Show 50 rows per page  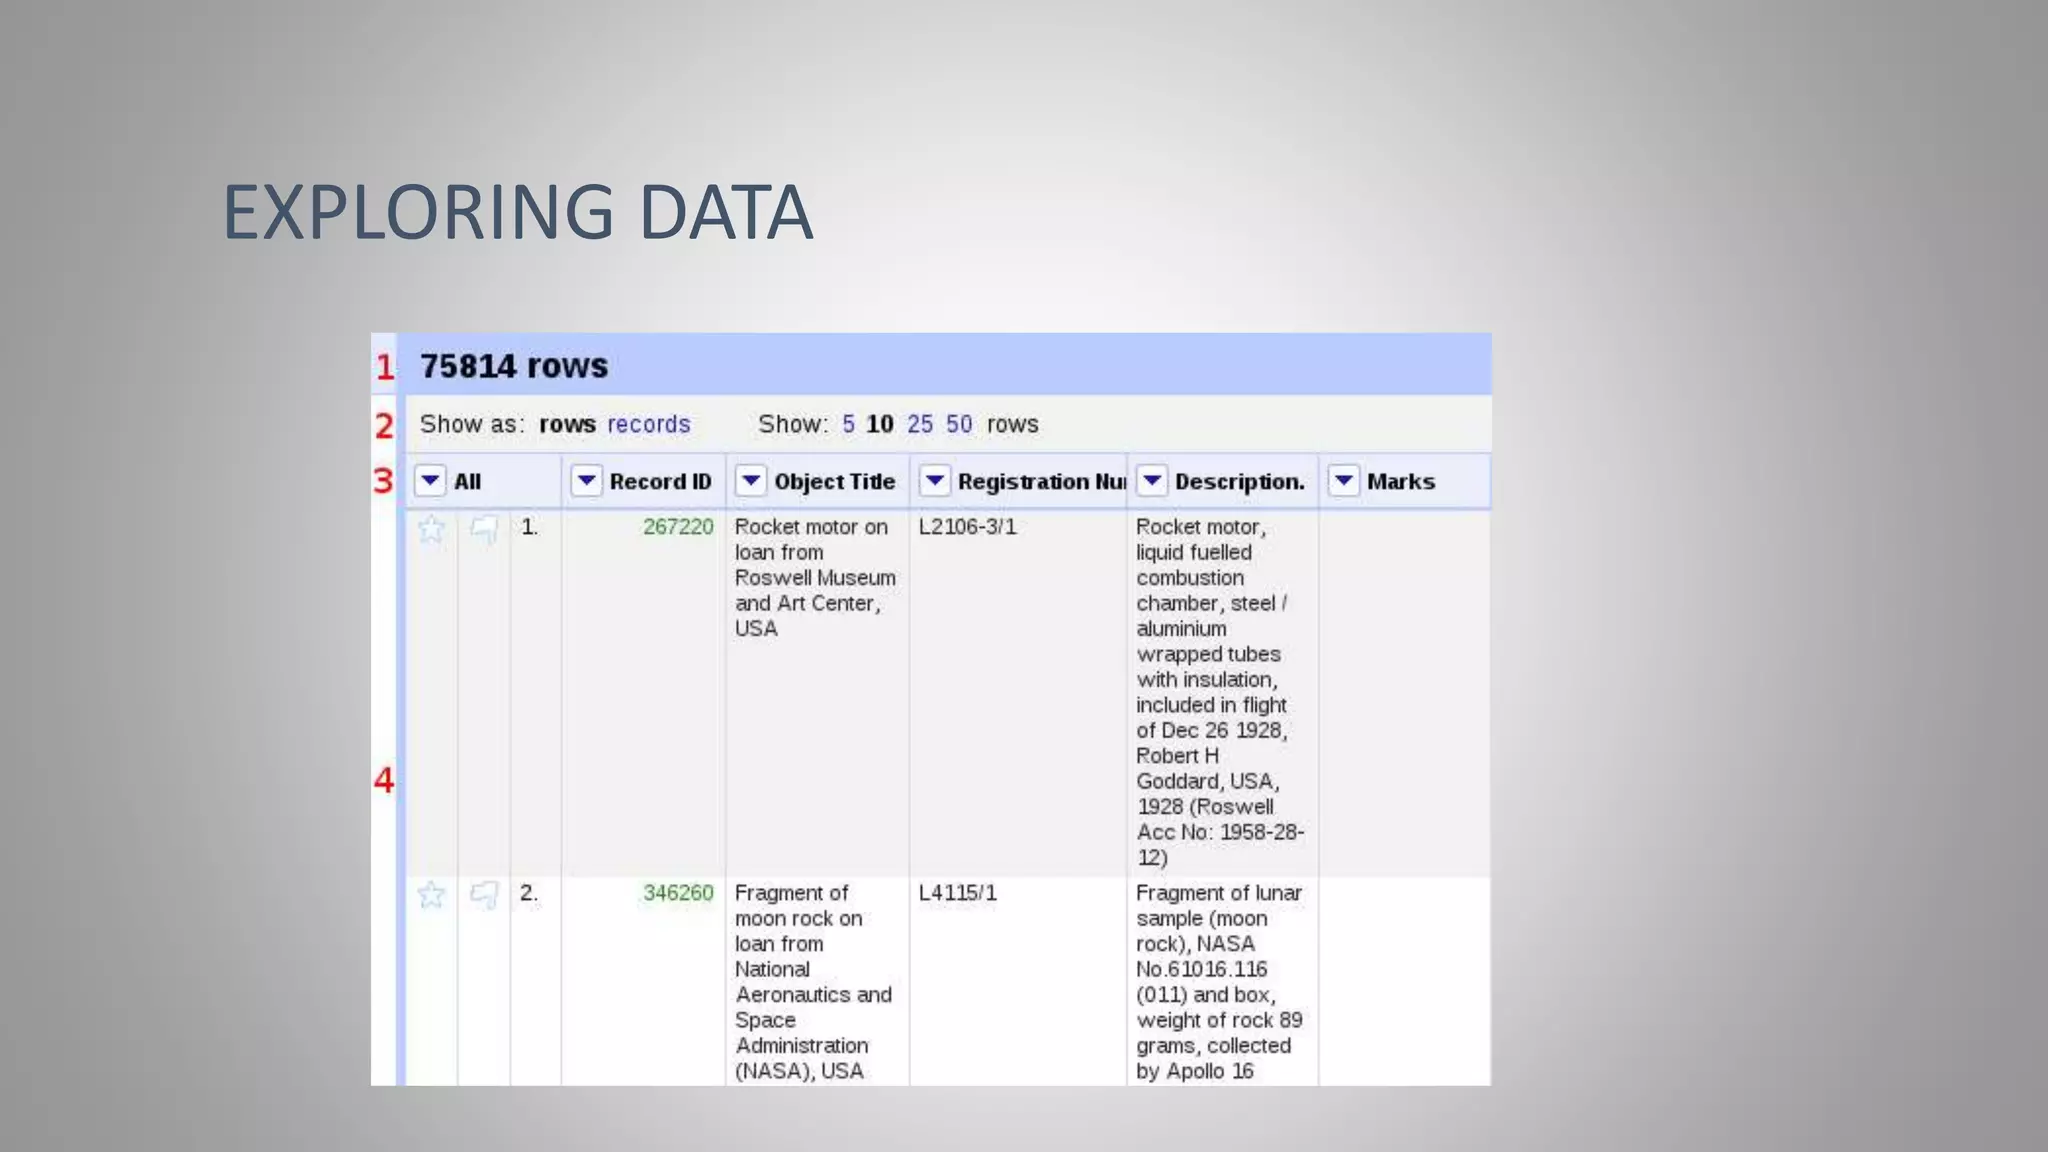click(959, 424)
